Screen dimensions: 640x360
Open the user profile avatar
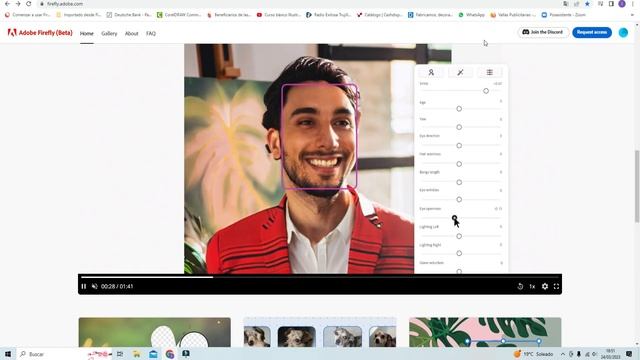(623, 33)
